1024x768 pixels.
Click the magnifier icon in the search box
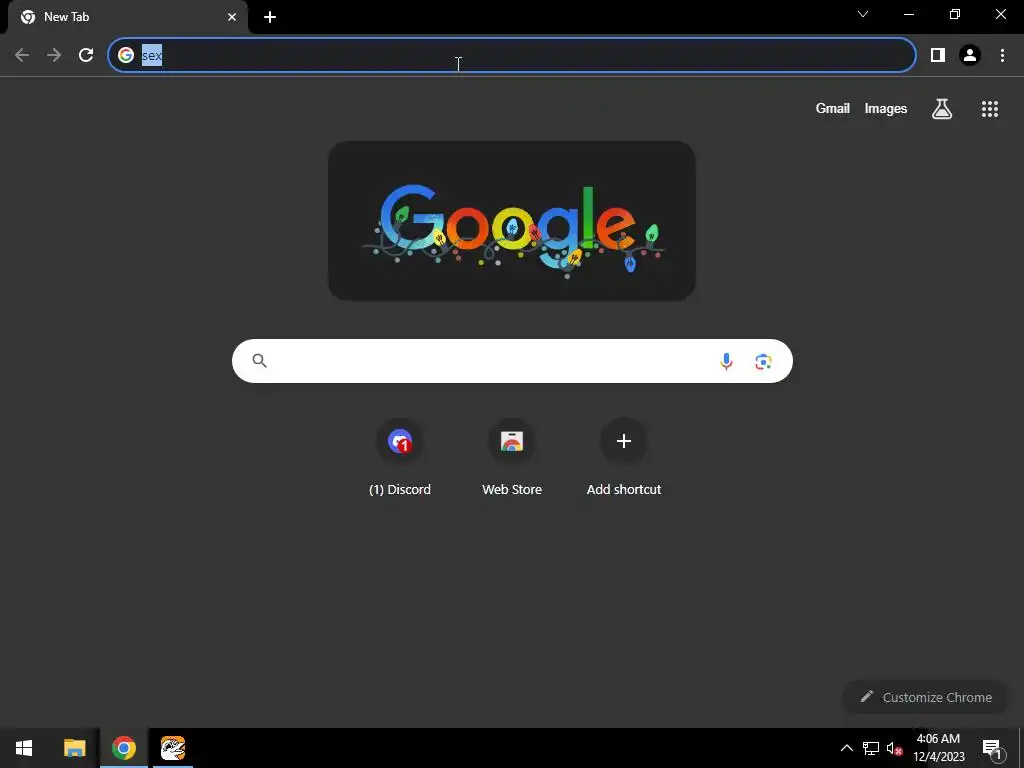(259, 360)
